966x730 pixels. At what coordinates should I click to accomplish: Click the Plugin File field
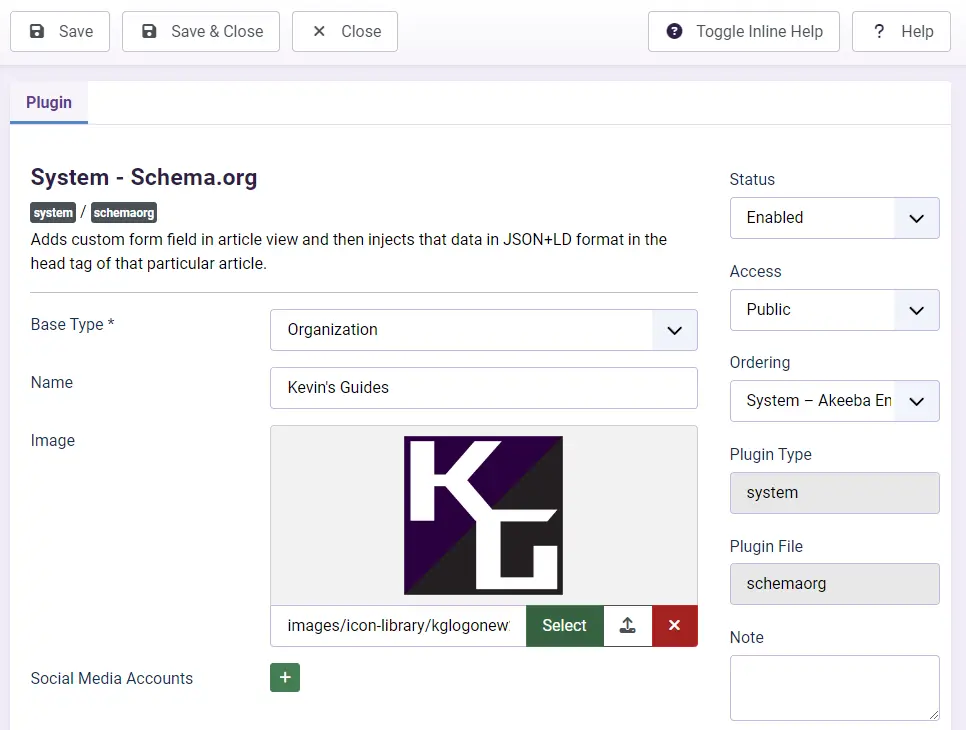[834, 584]
